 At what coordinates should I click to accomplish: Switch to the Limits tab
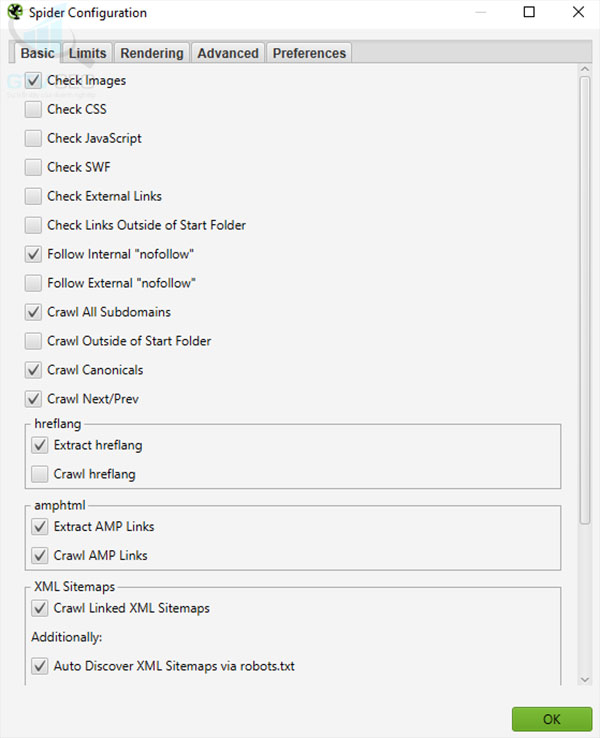point(88,53)
